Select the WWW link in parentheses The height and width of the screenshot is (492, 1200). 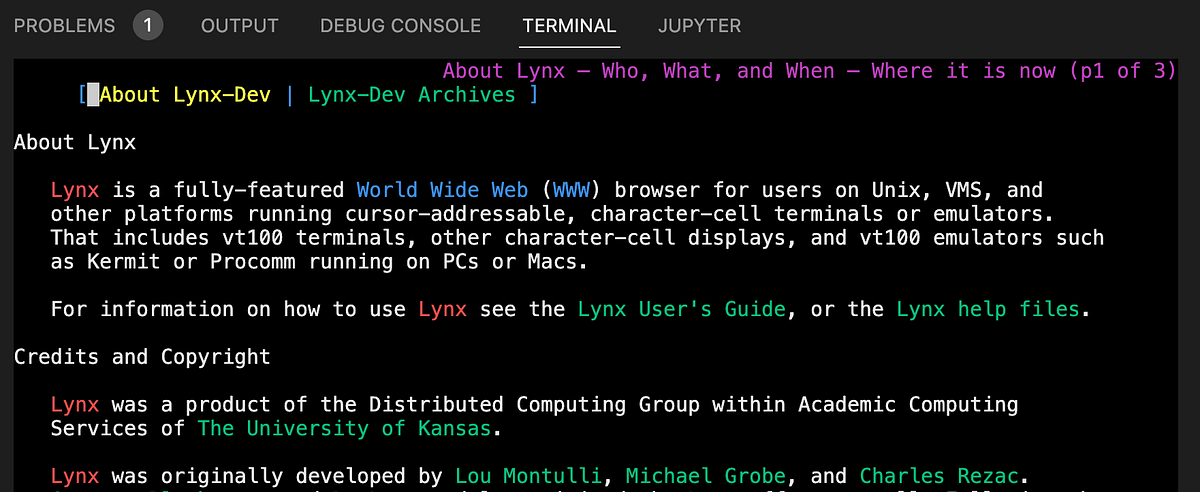[571, 190]
